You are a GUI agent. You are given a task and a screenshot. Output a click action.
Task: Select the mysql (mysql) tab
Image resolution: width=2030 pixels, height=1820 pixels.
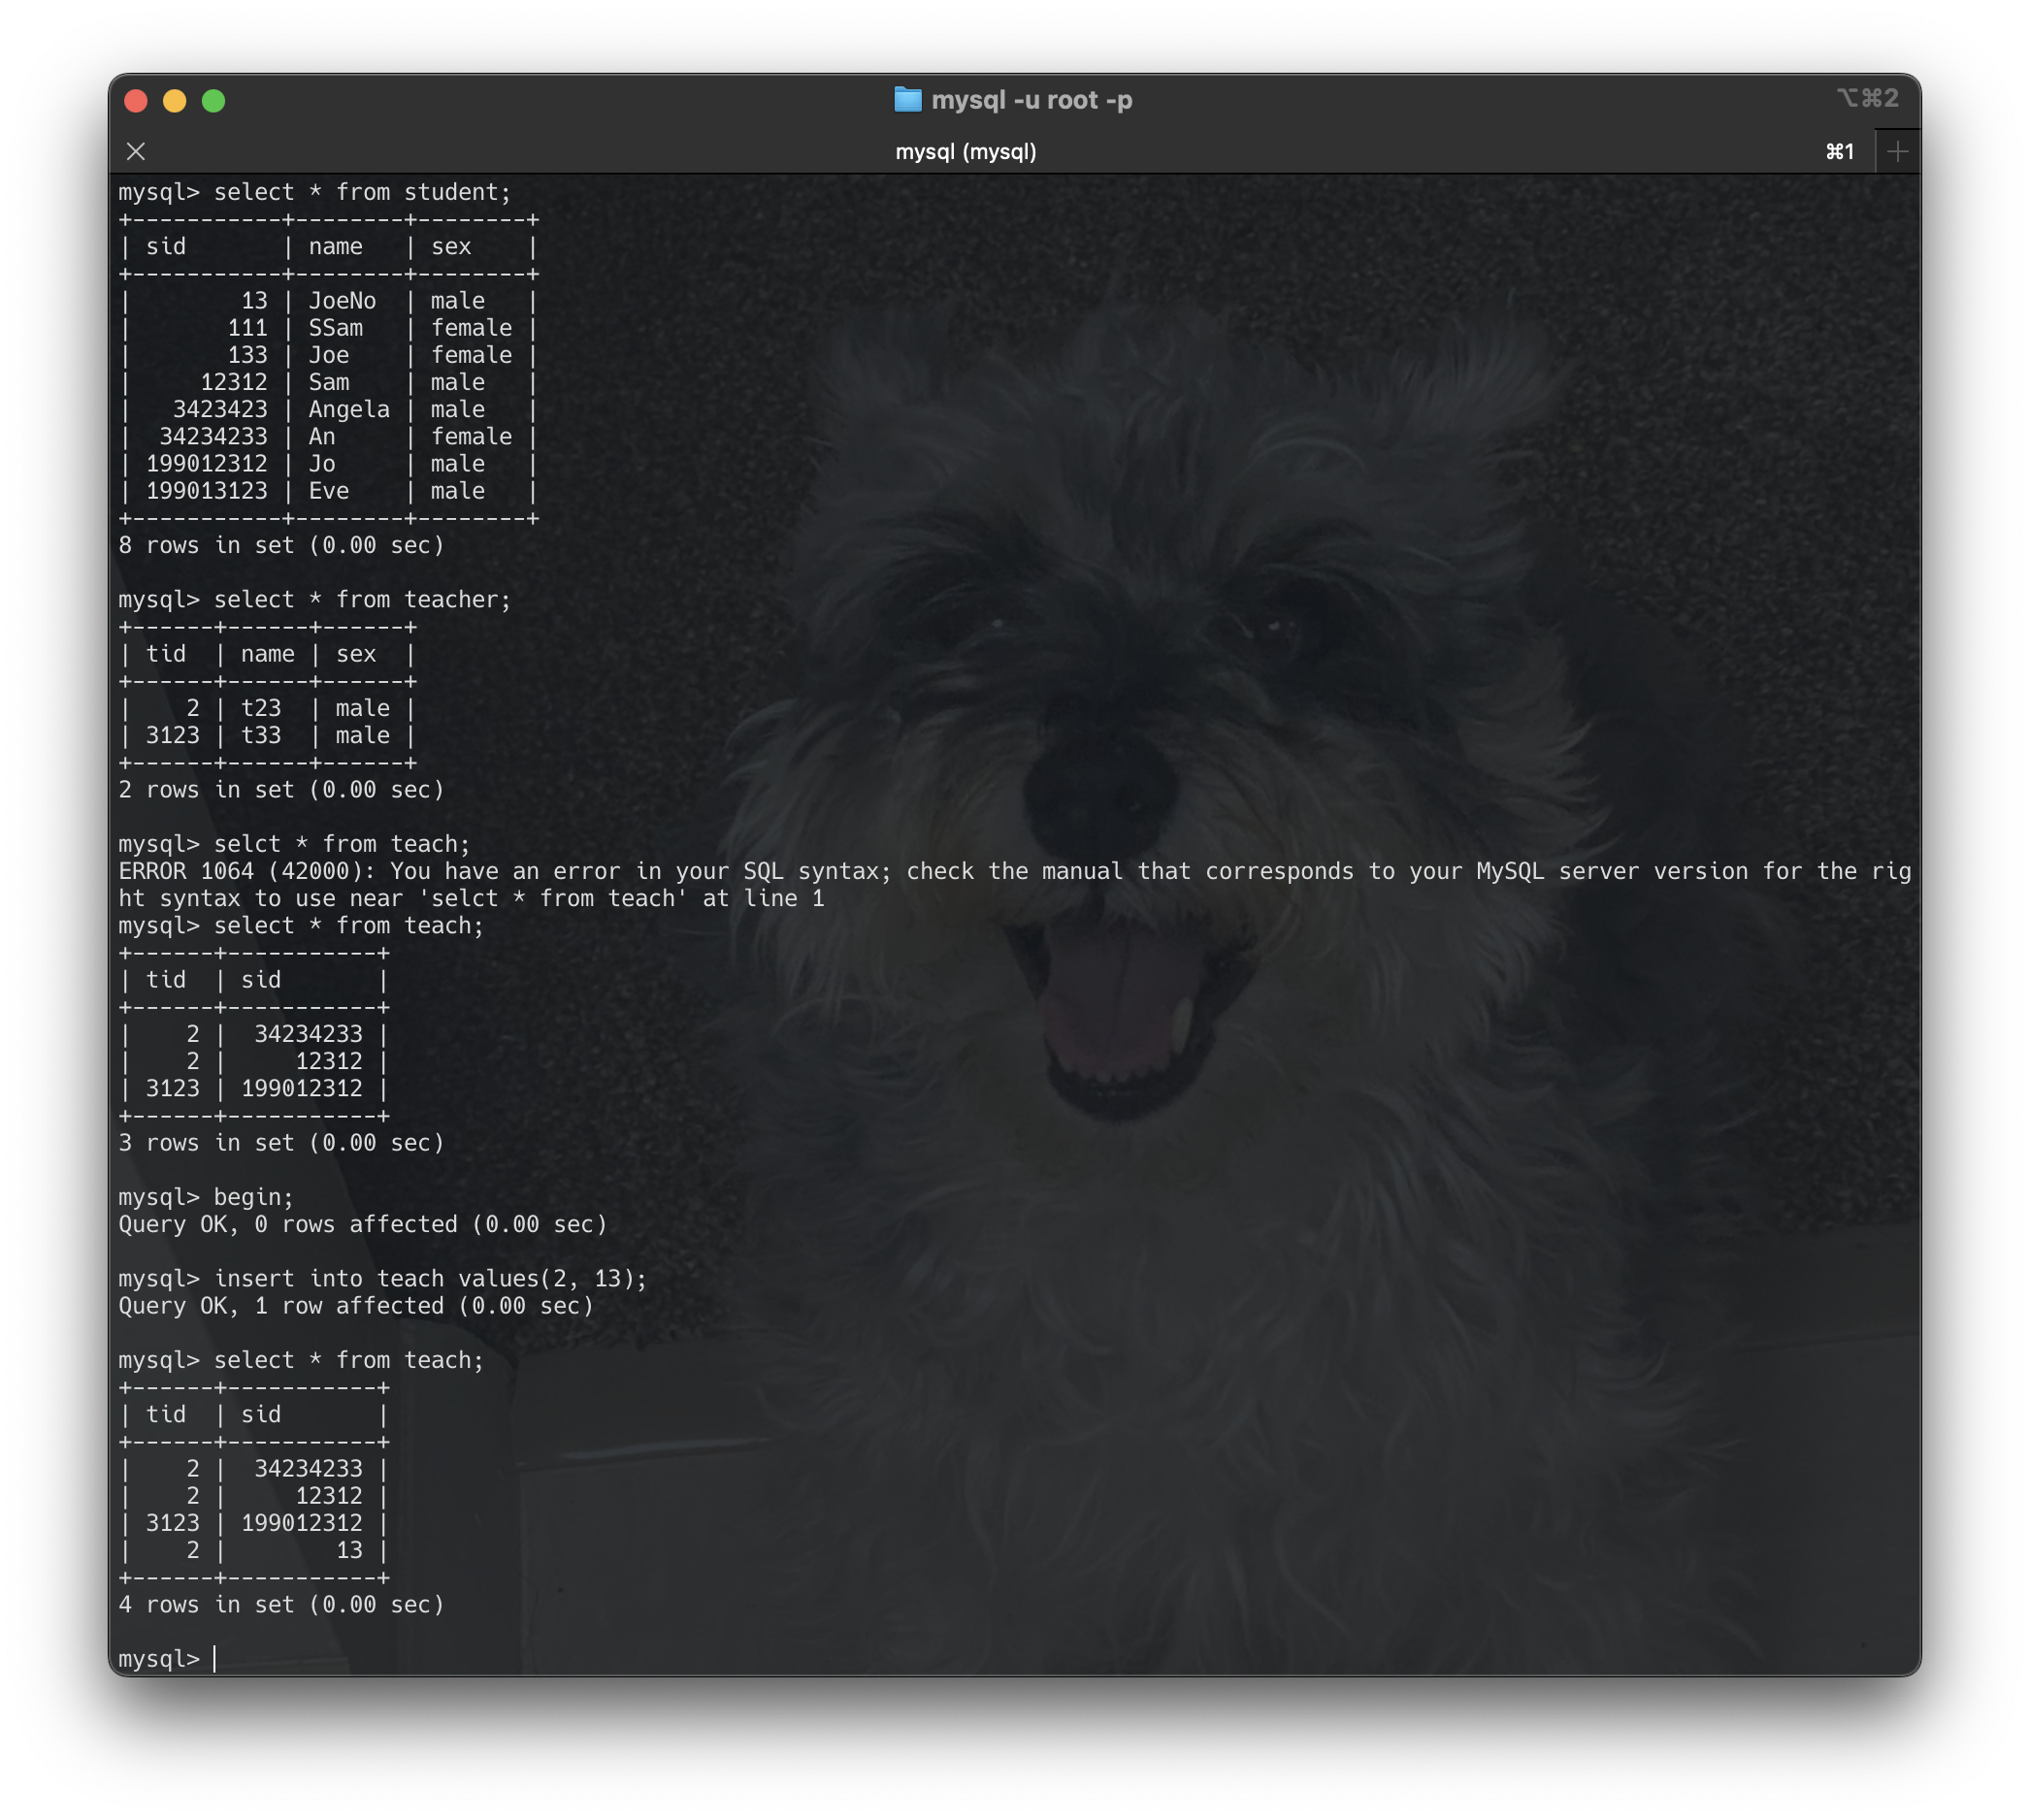click(x=965, y=151)
